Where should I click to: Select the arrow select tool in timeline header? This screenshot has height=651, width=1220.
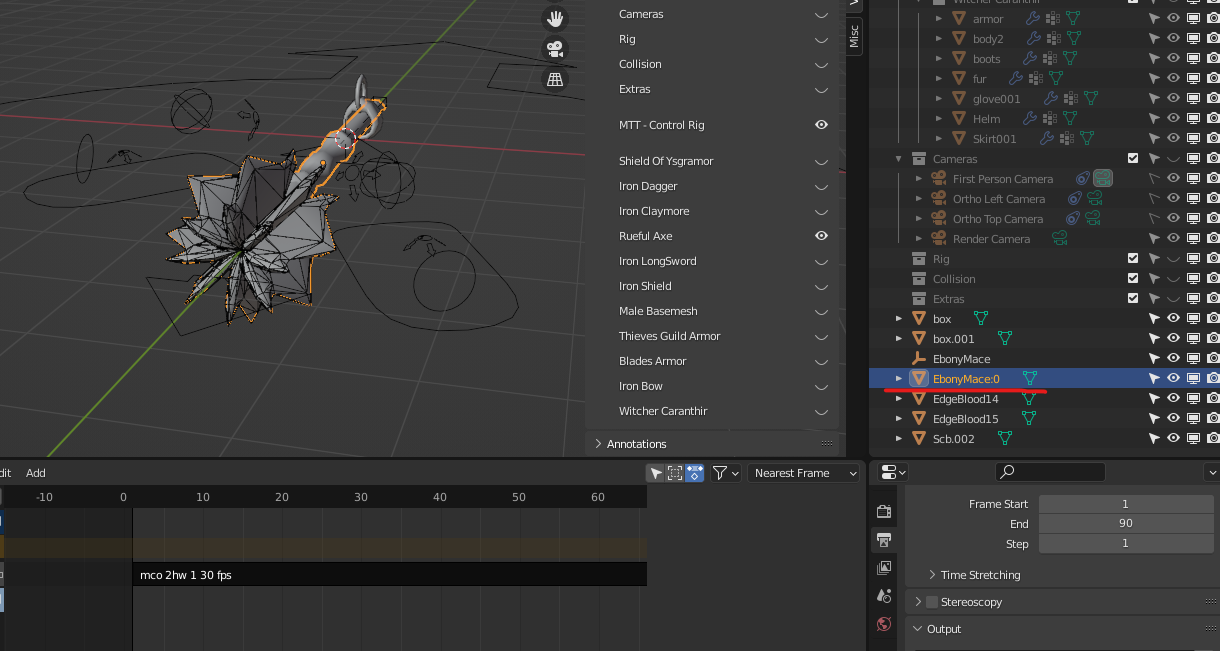pos(656,473)
